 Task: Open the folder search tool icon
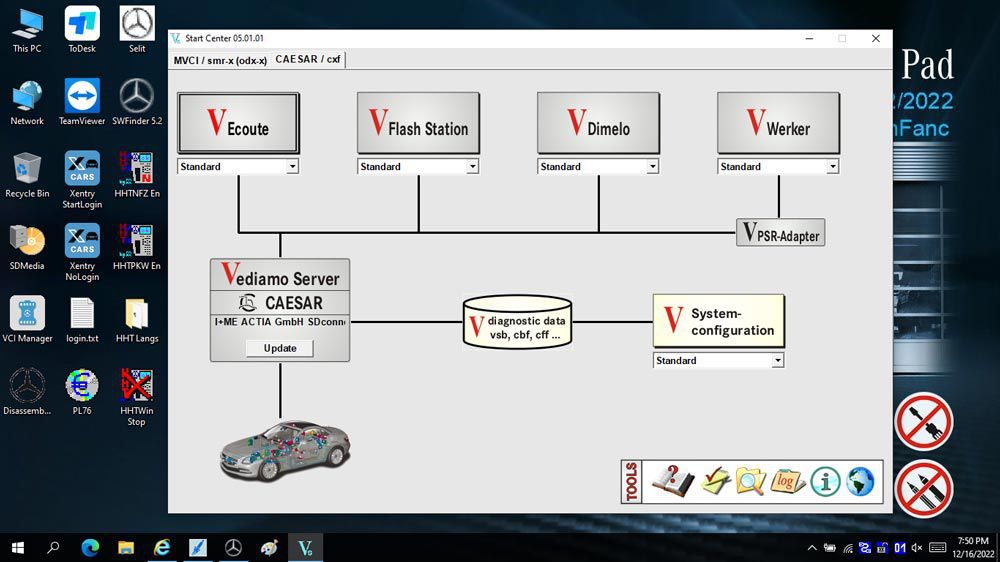point(750,481)
